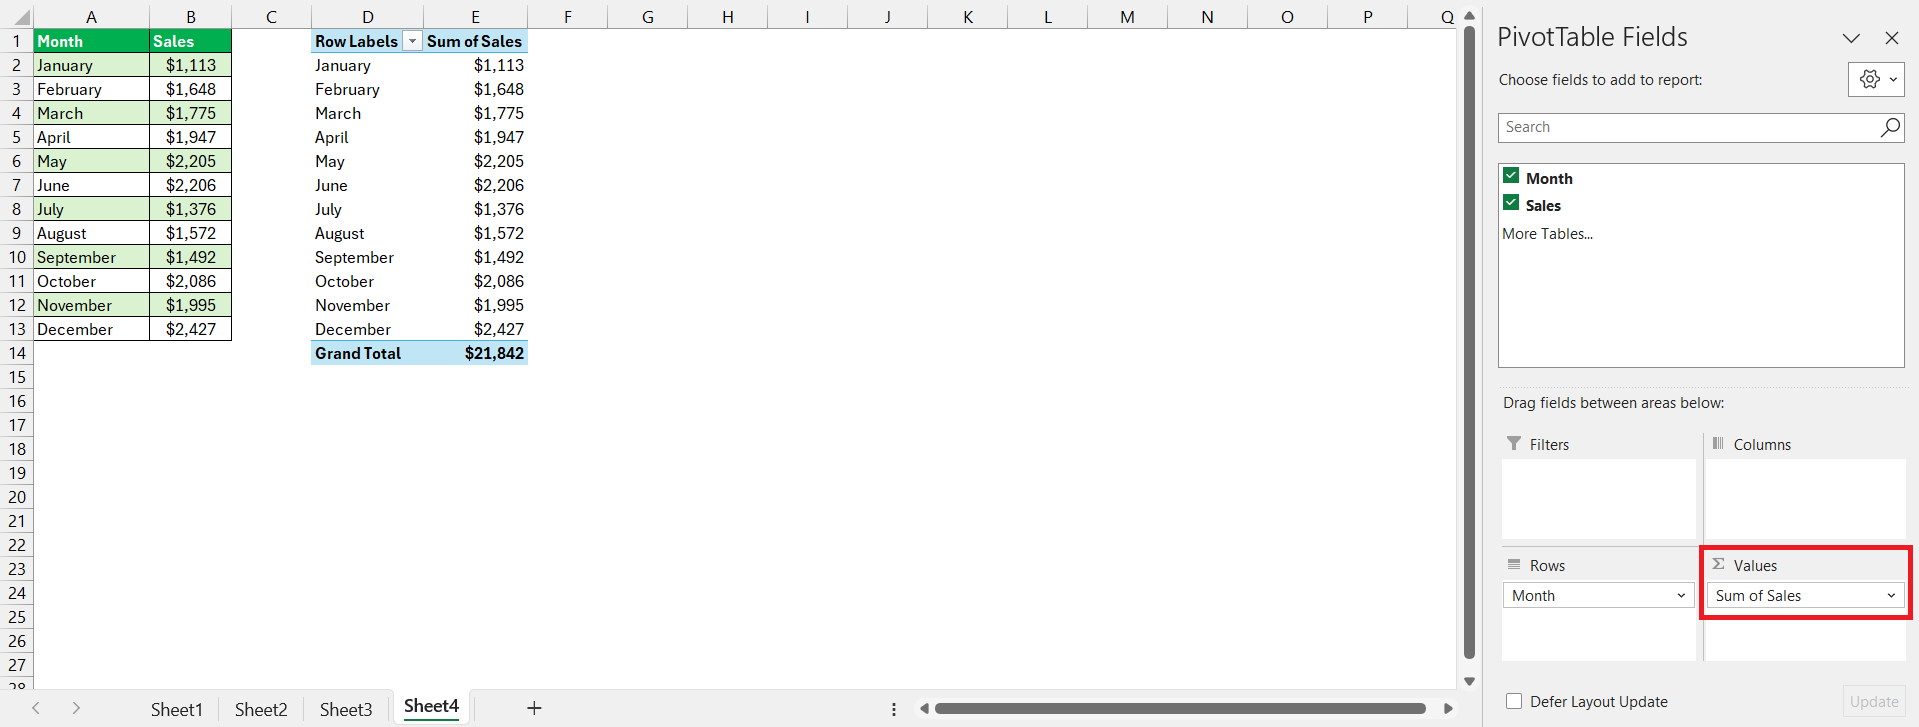Screen dimensions: 1919x727
Task: Select the Sales header cell B1
Action: tap(190, 41)
